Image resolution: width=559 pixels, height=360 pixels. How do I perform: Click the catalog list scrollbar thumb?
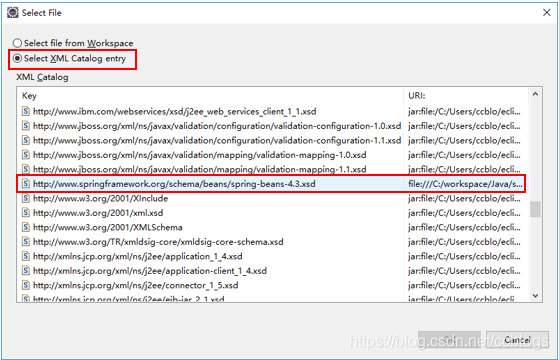(x=535, y=209)
